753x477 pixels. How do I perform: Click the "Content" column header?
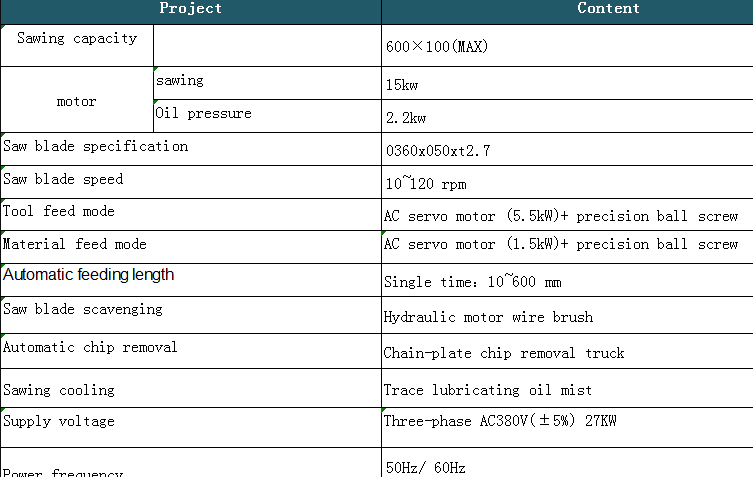(x=608, y=9)
